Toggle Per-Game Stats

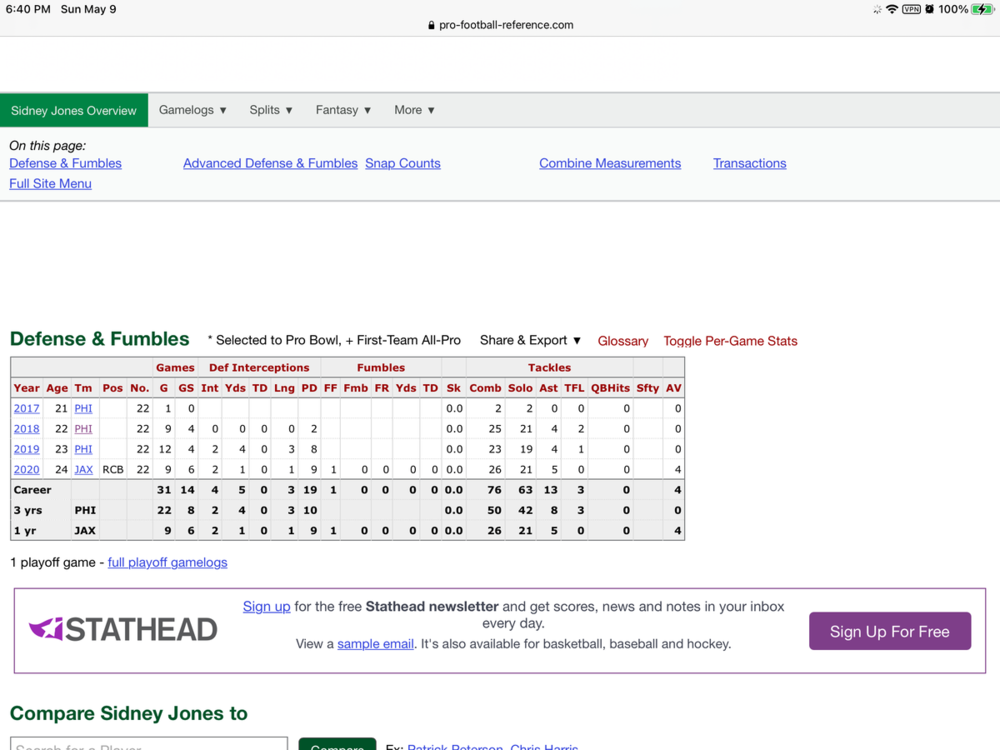click(730, 341)
